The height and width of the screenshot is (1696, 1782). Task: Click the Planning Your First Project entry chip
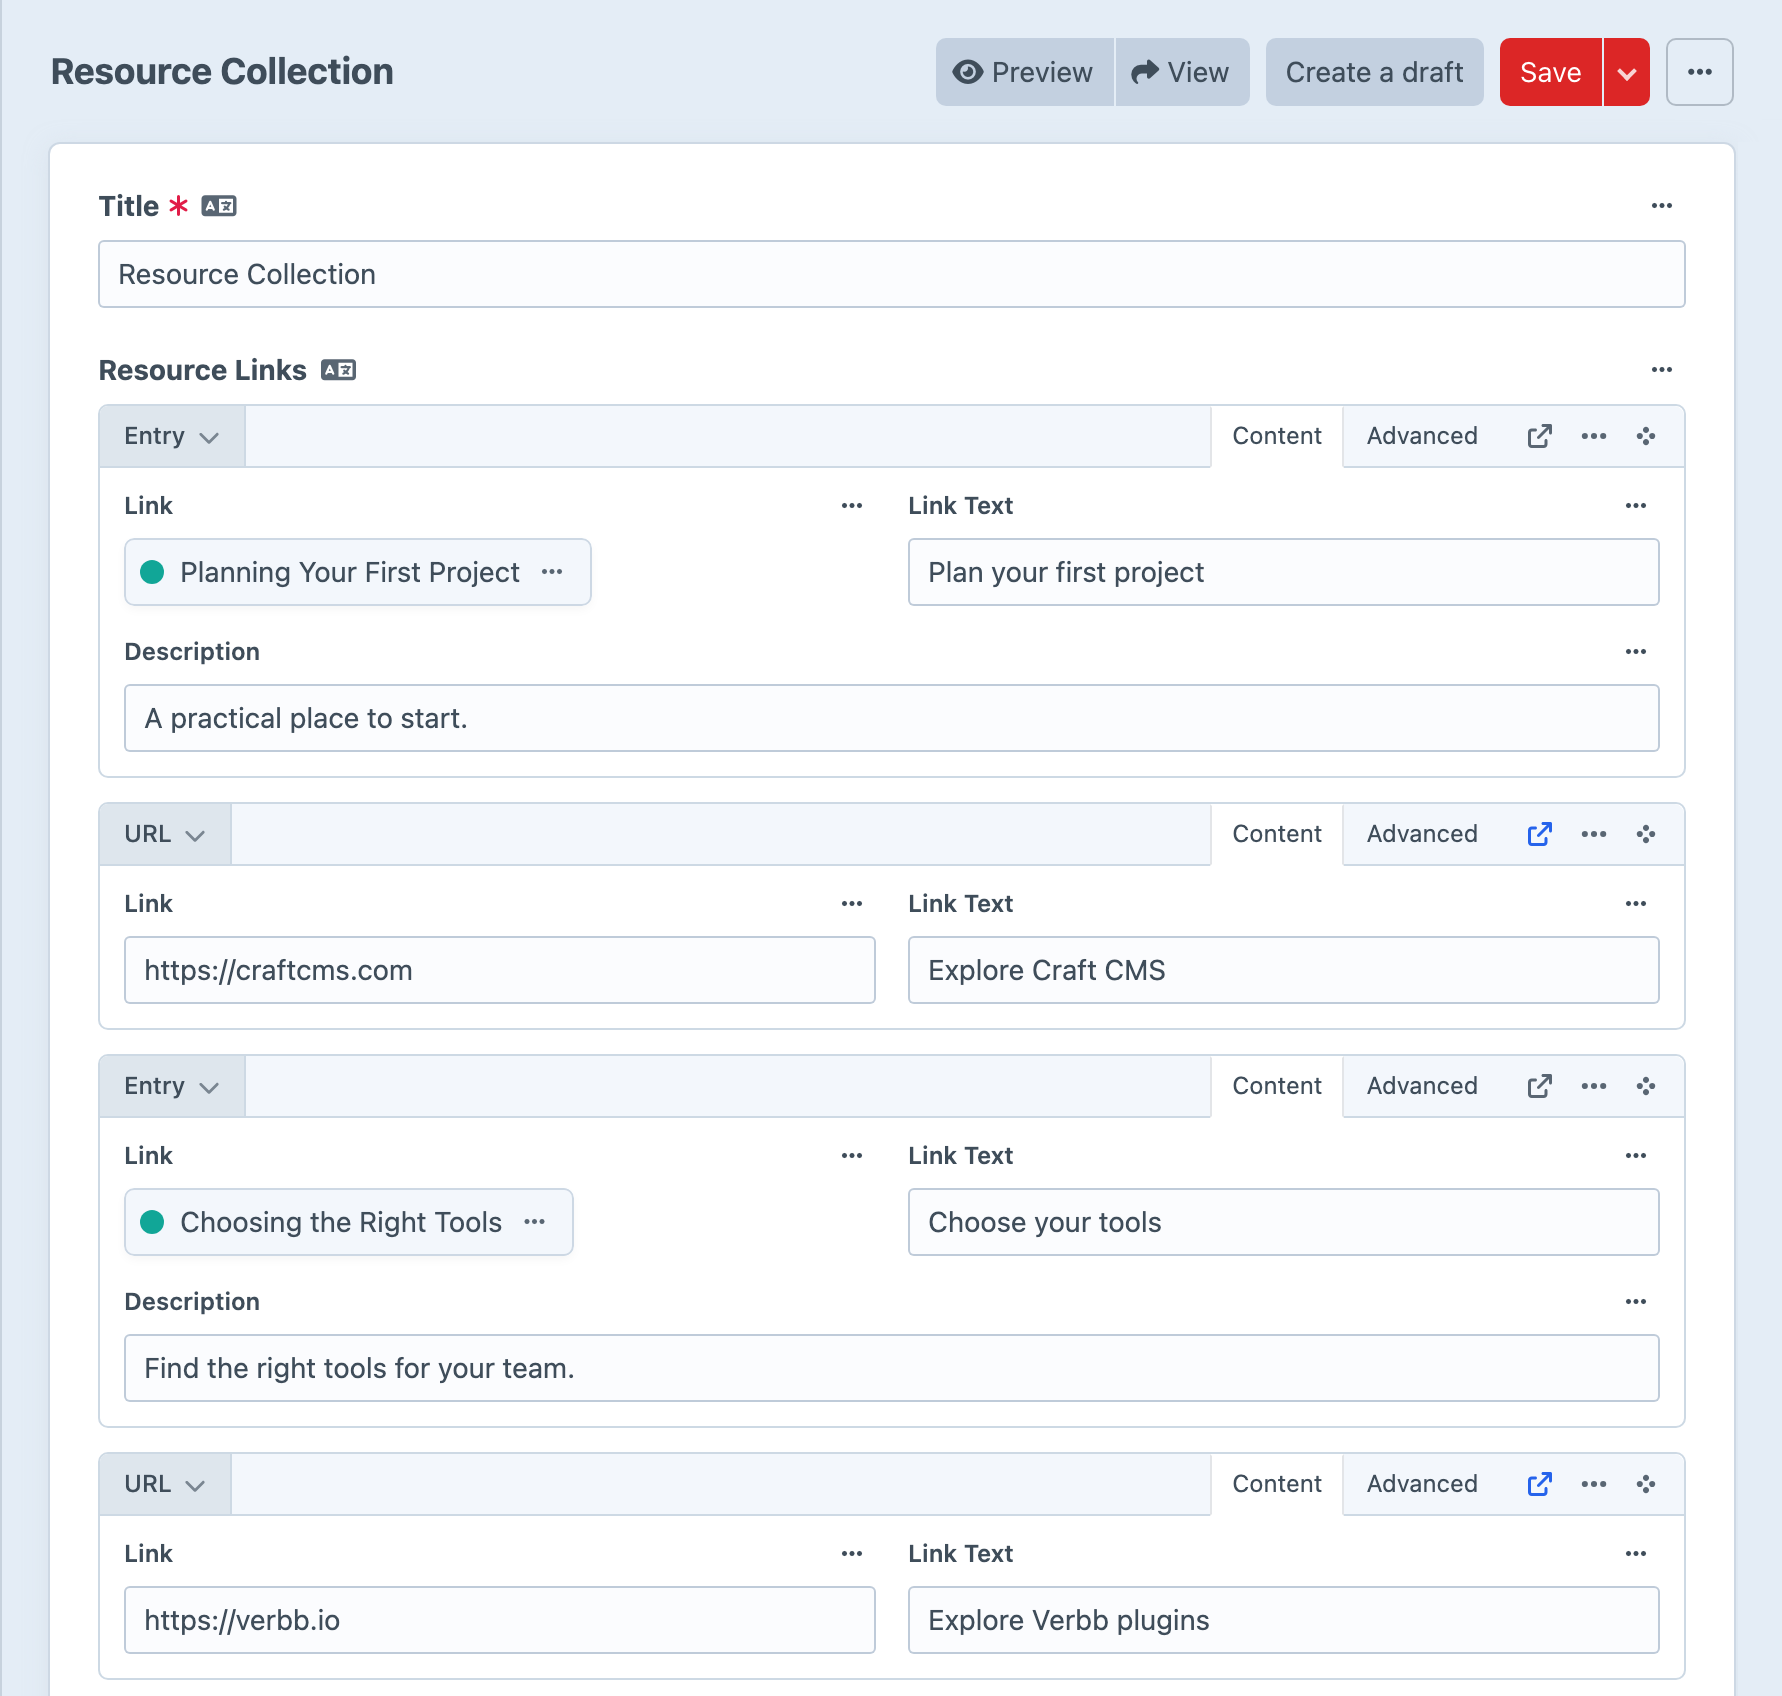tap(358, 572)
